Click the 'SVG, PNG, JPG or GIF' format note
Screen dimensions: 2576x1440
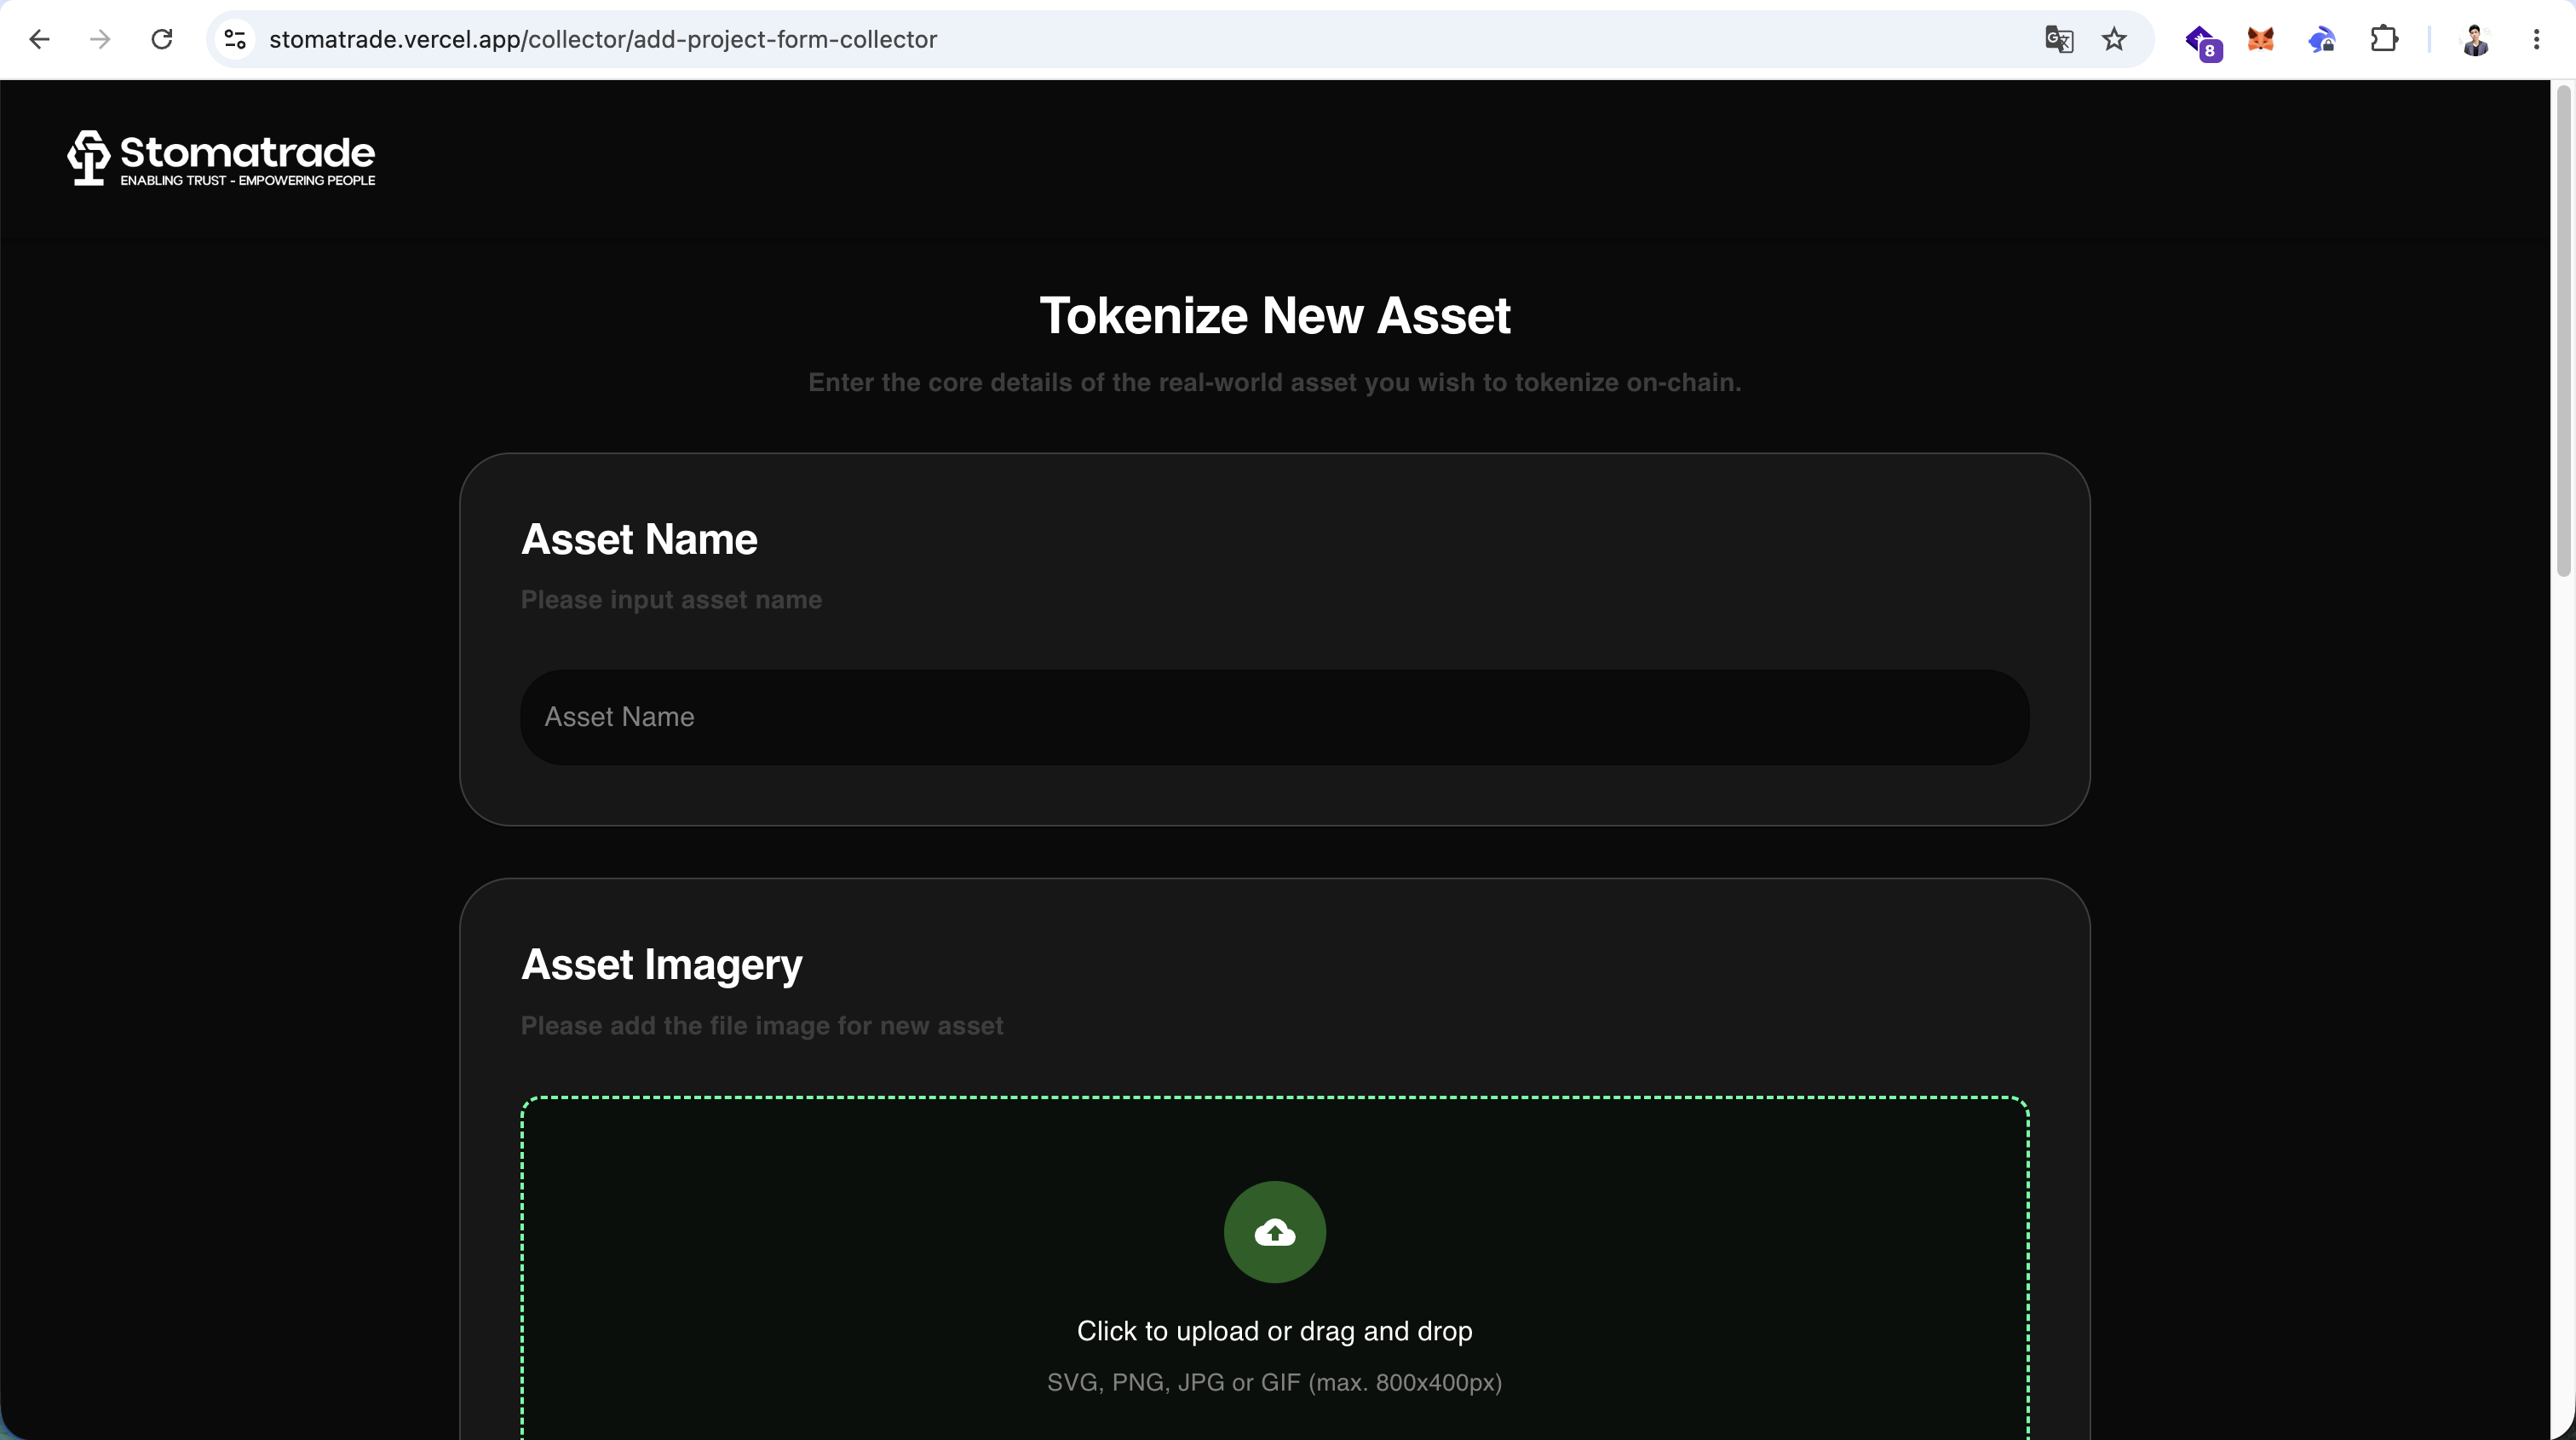pyautogui.click(x=1275, y=1383)
